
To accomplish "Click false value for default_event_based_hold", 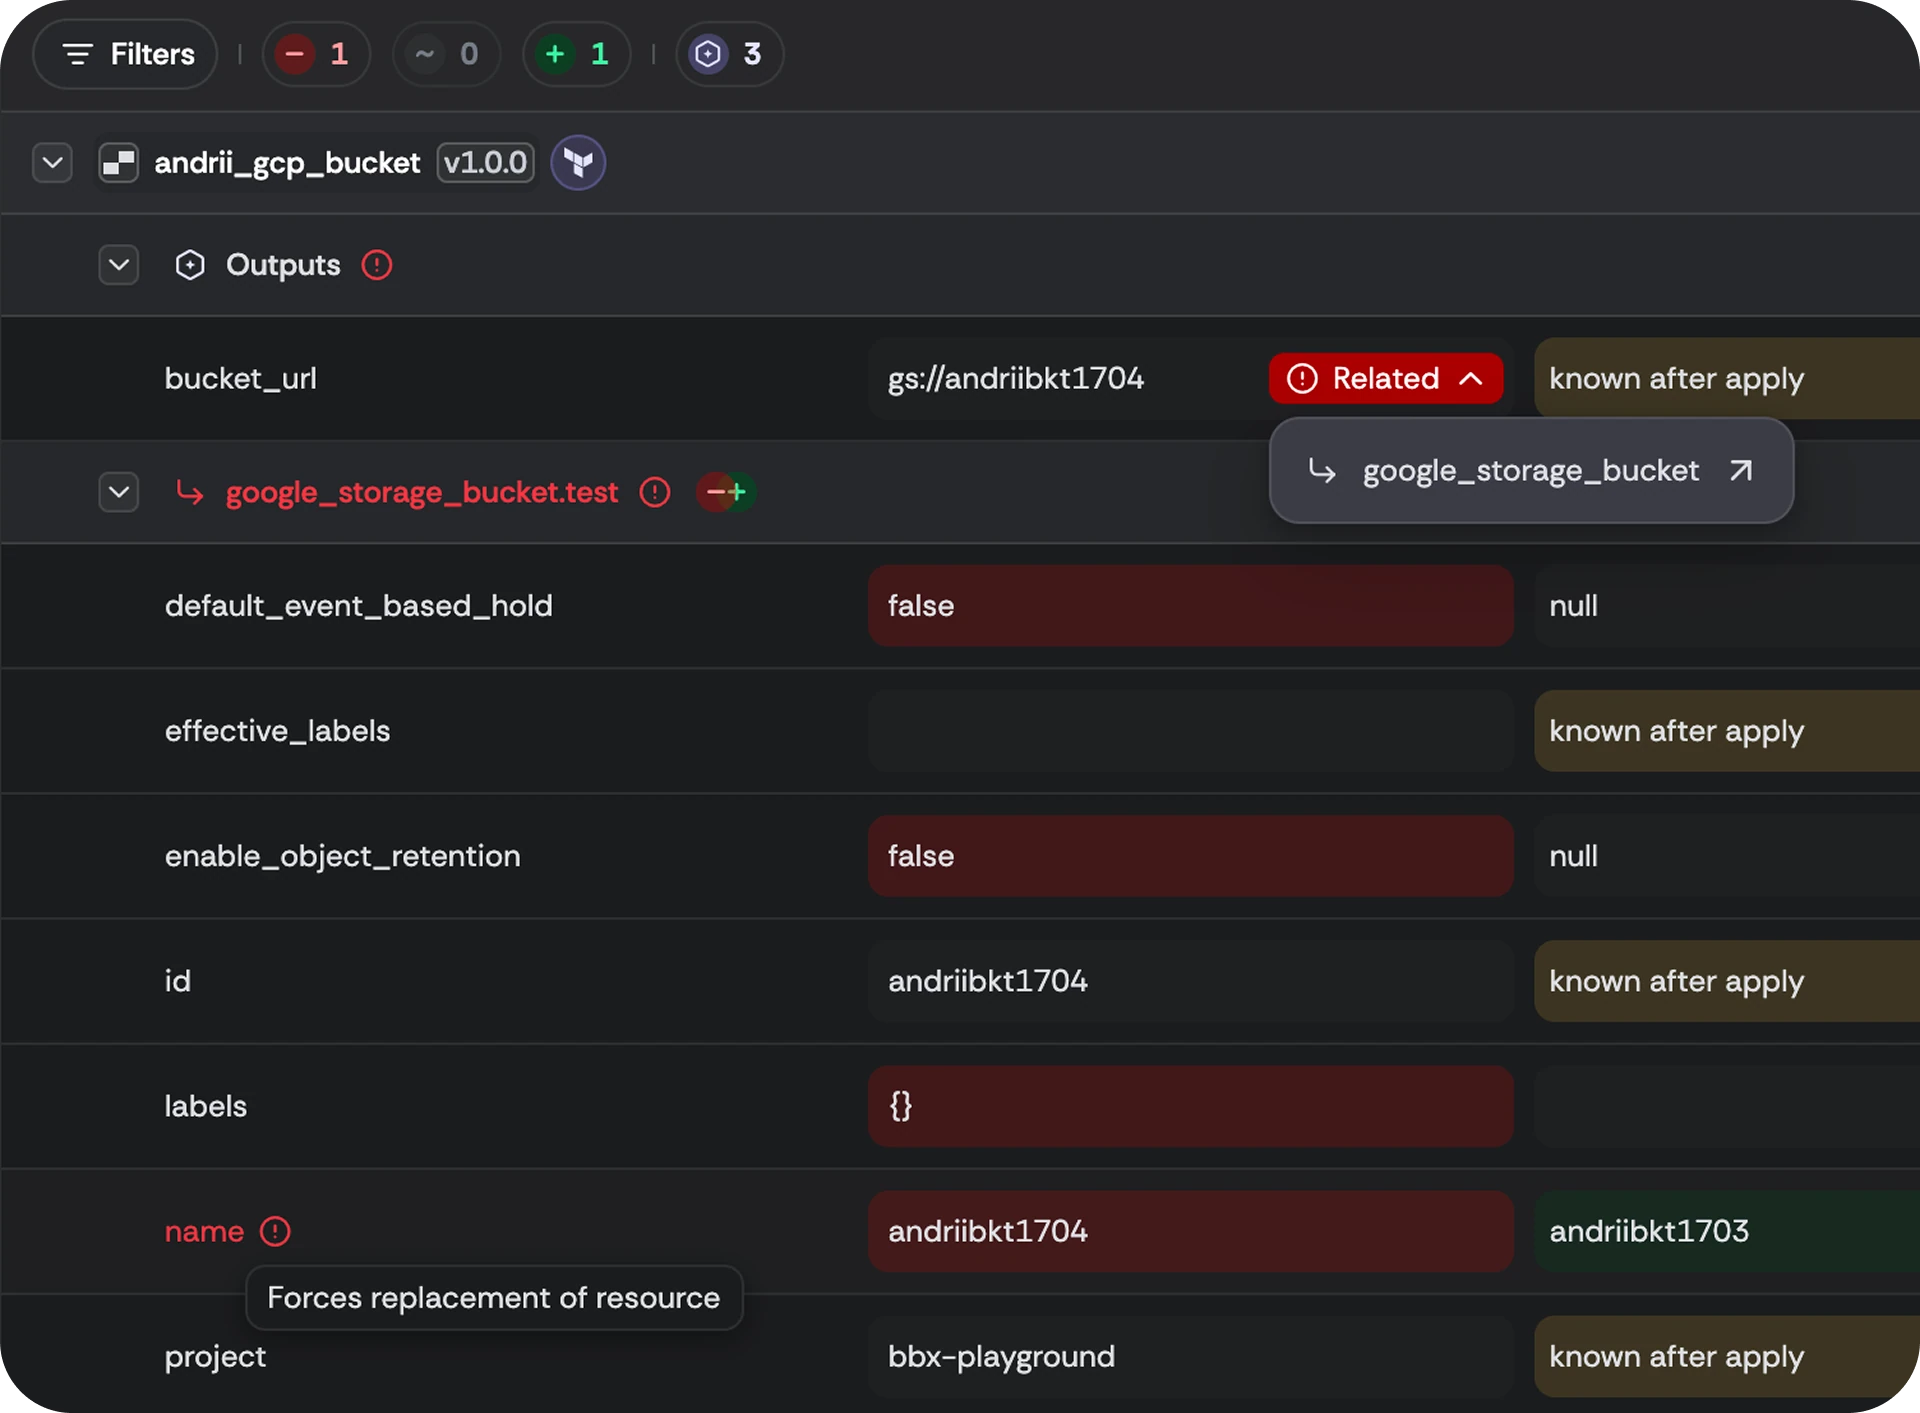I will click(1190, 606).
